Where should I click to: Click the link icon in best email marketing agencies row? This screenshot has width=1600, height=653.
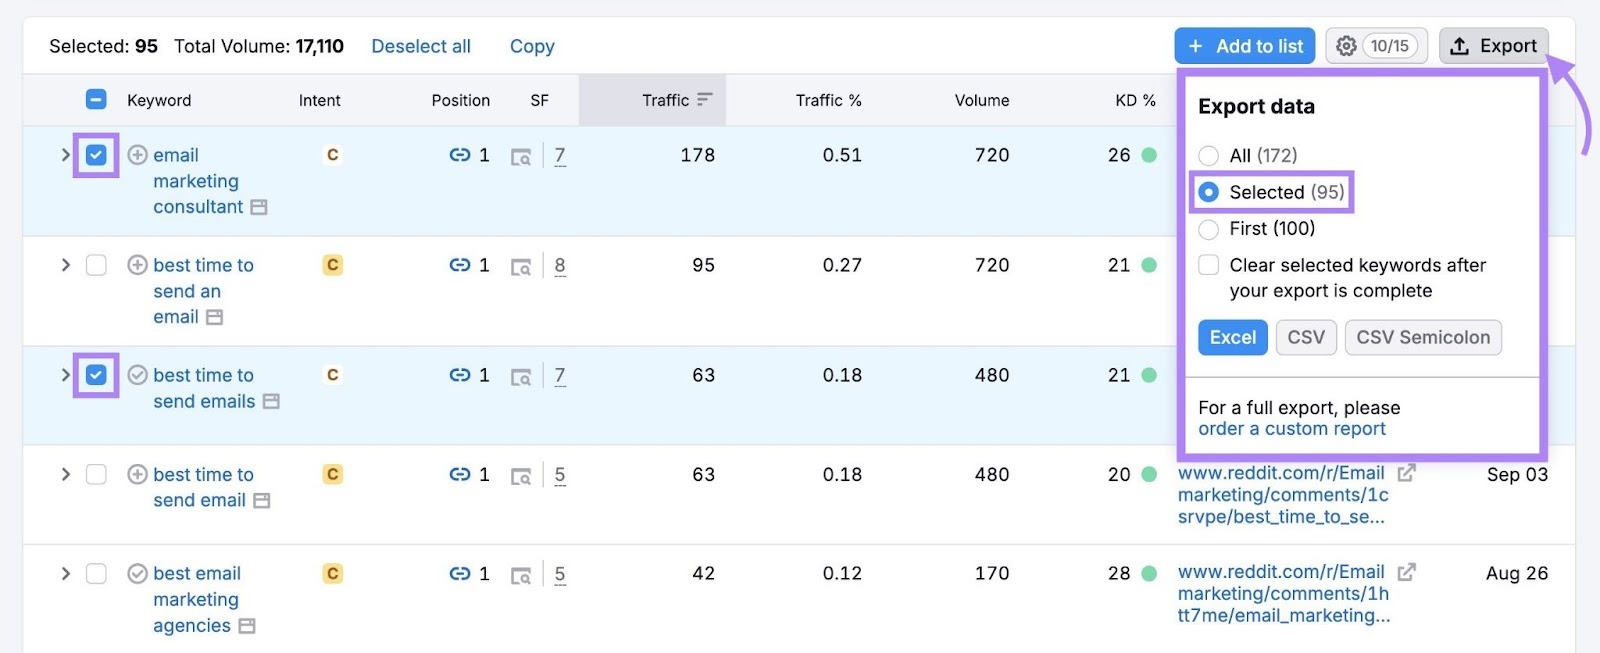459,574
